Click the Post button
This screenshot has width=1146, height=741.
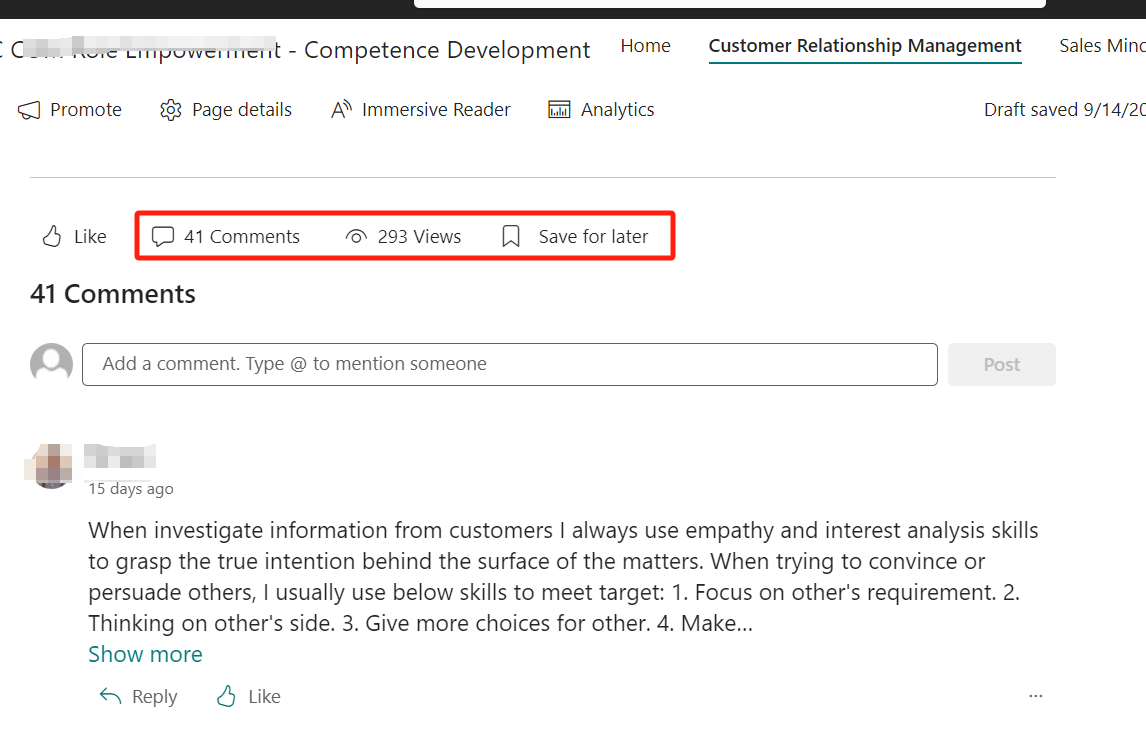(1001, 364)
